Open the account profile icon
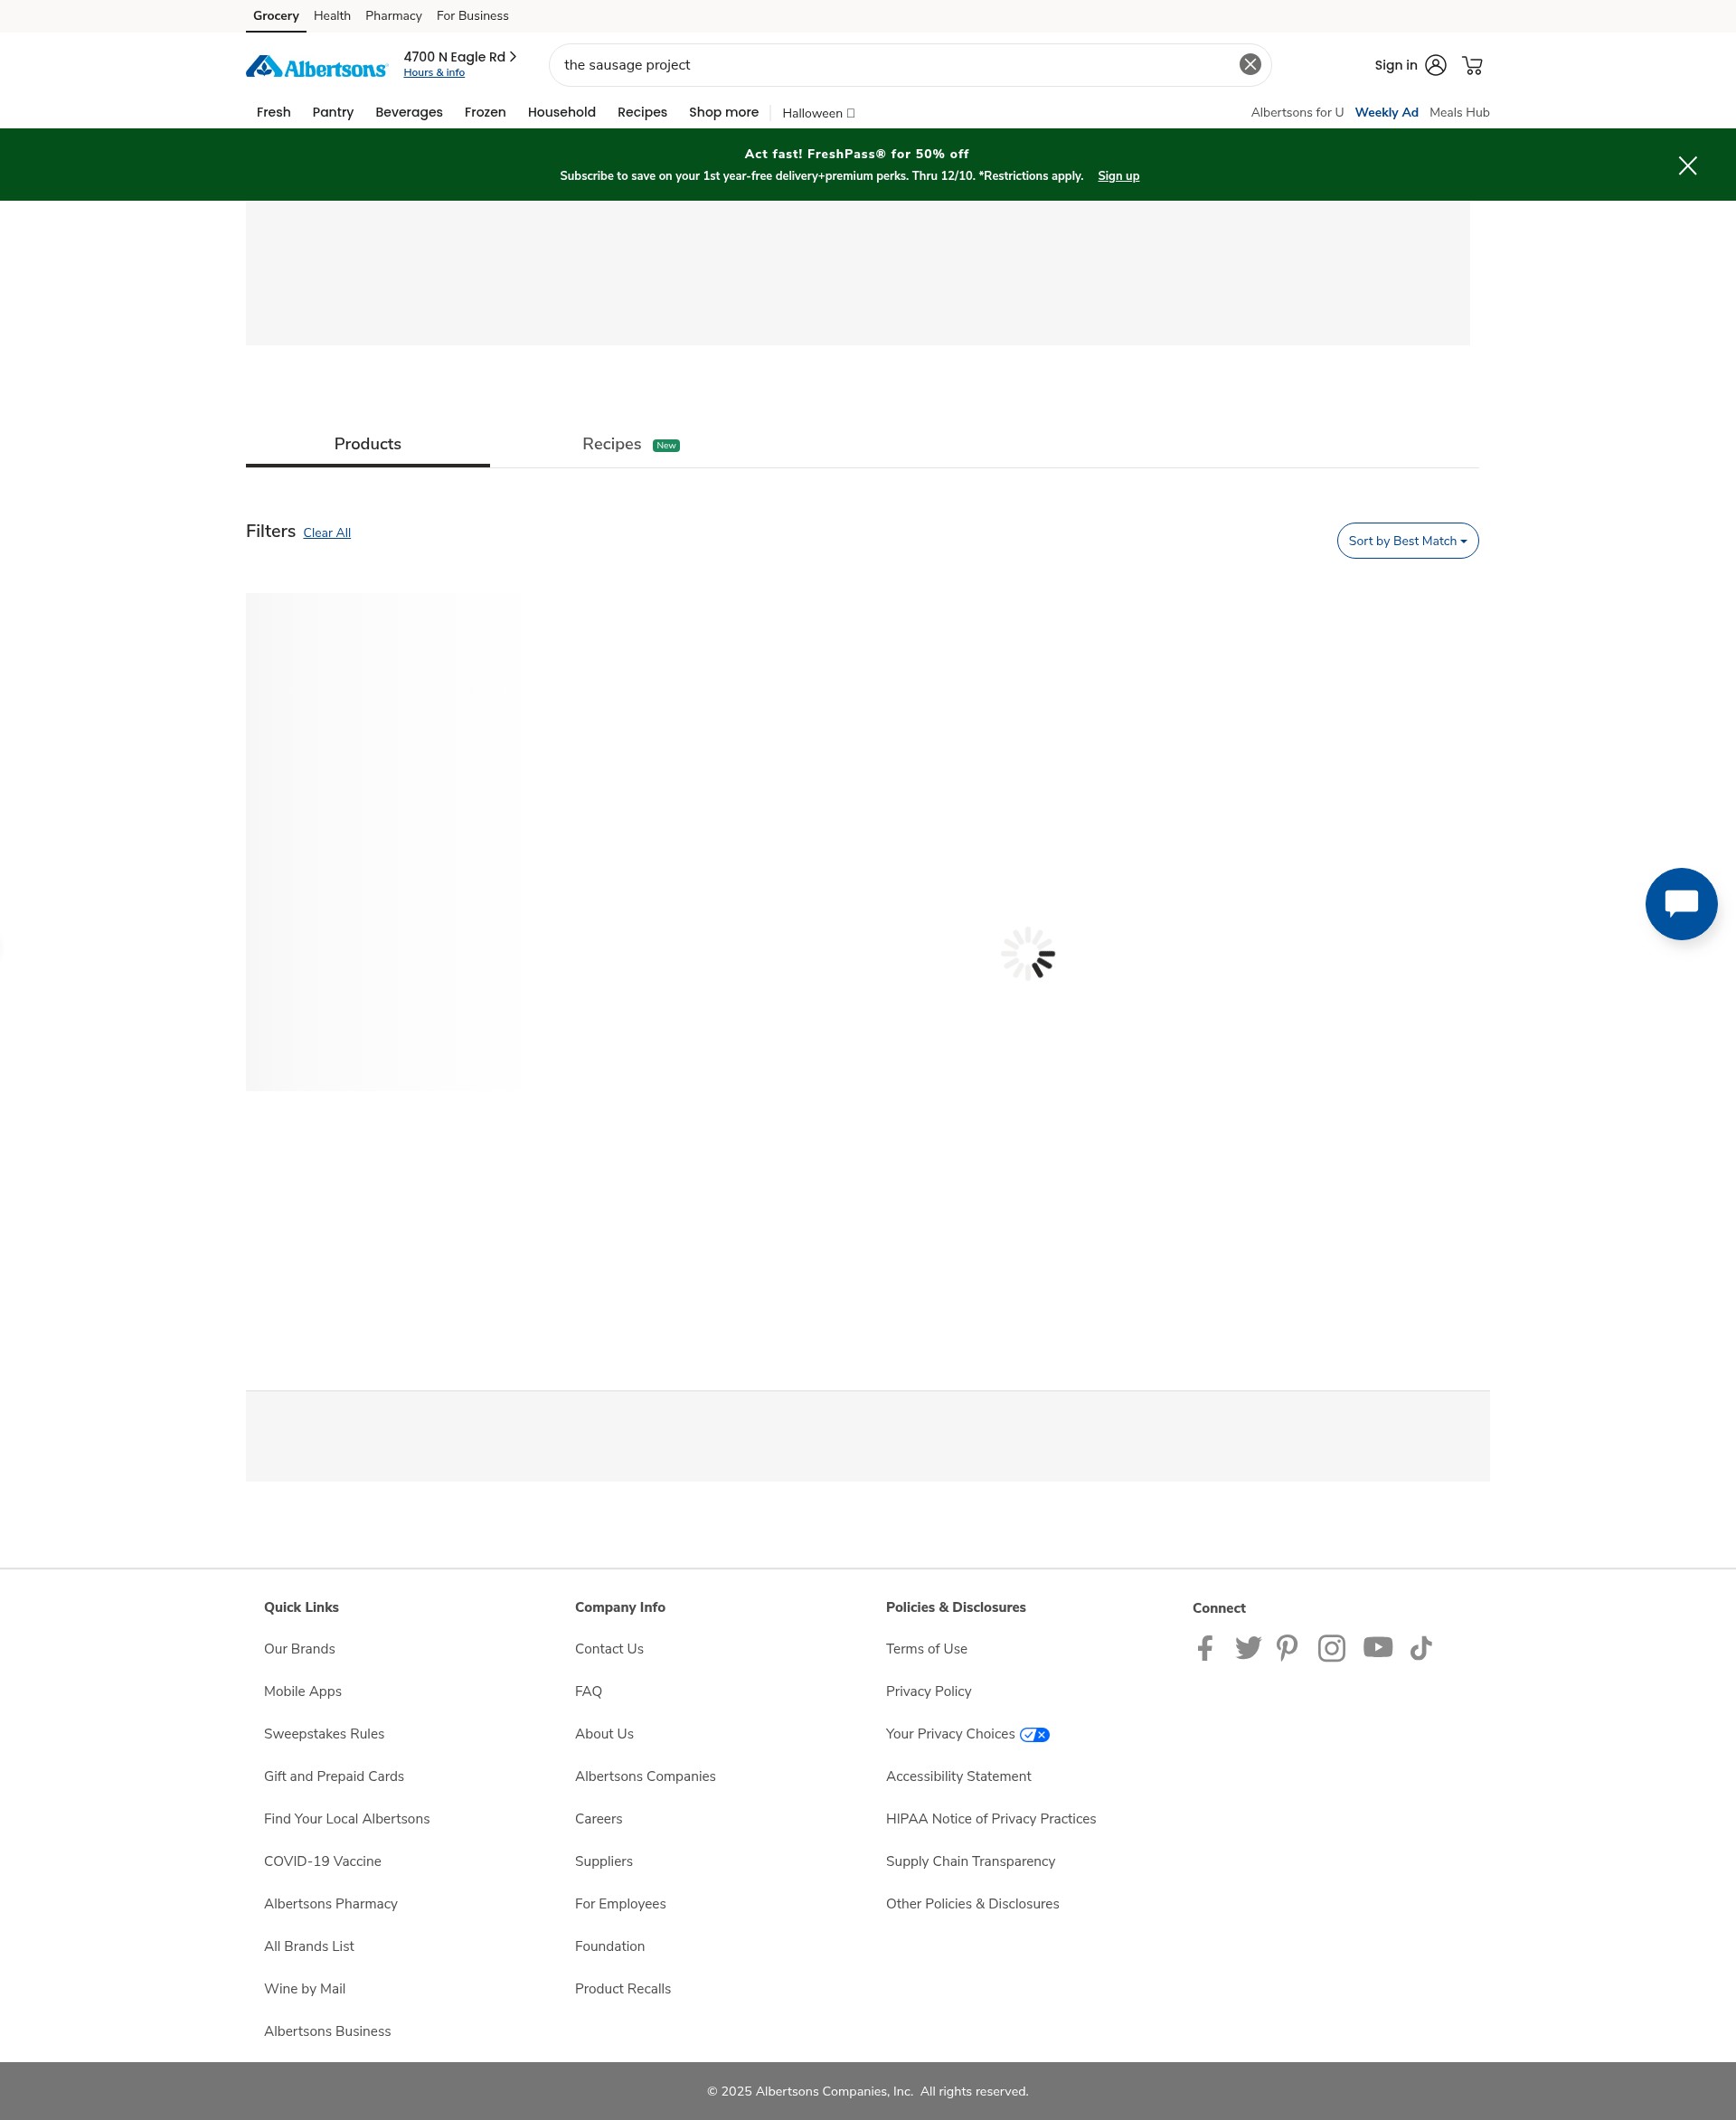Image resolution: width=1736 pixels, height=2120 pixels. pyautogui.click(x=1435, y=65)
